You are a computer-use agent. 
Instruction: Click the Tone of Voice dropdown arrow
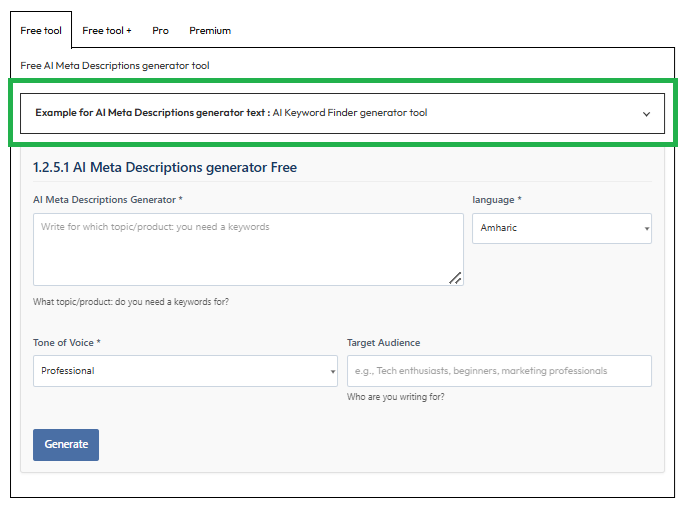pyautogui.click(x=333, y=372)
